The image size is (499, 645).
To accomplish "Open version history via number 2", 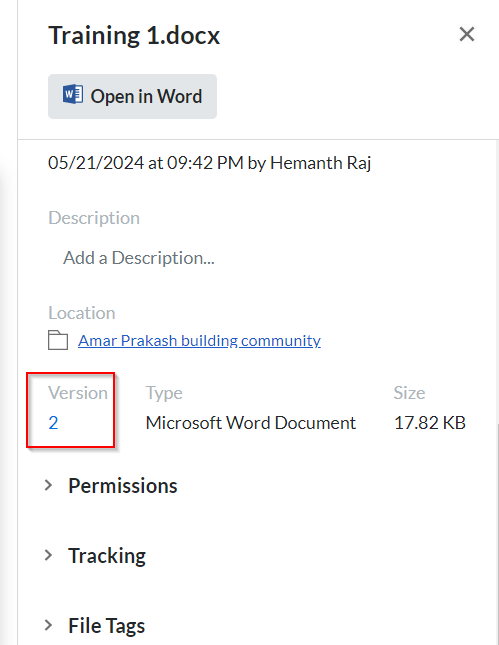I will [53, 423].
